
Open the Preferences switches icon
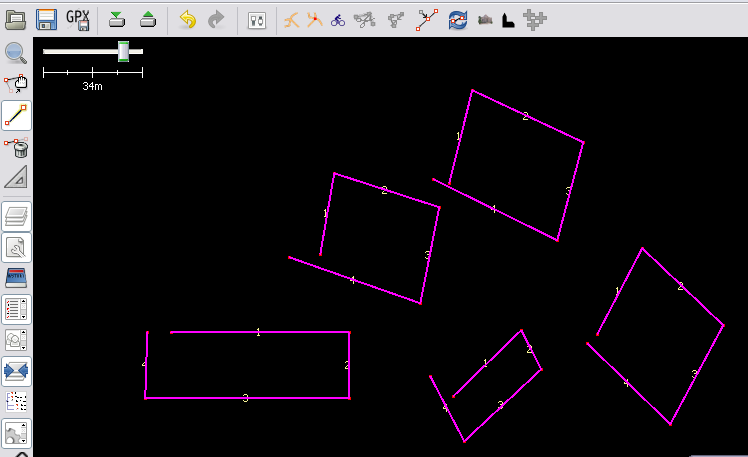[x=256, y=19]
